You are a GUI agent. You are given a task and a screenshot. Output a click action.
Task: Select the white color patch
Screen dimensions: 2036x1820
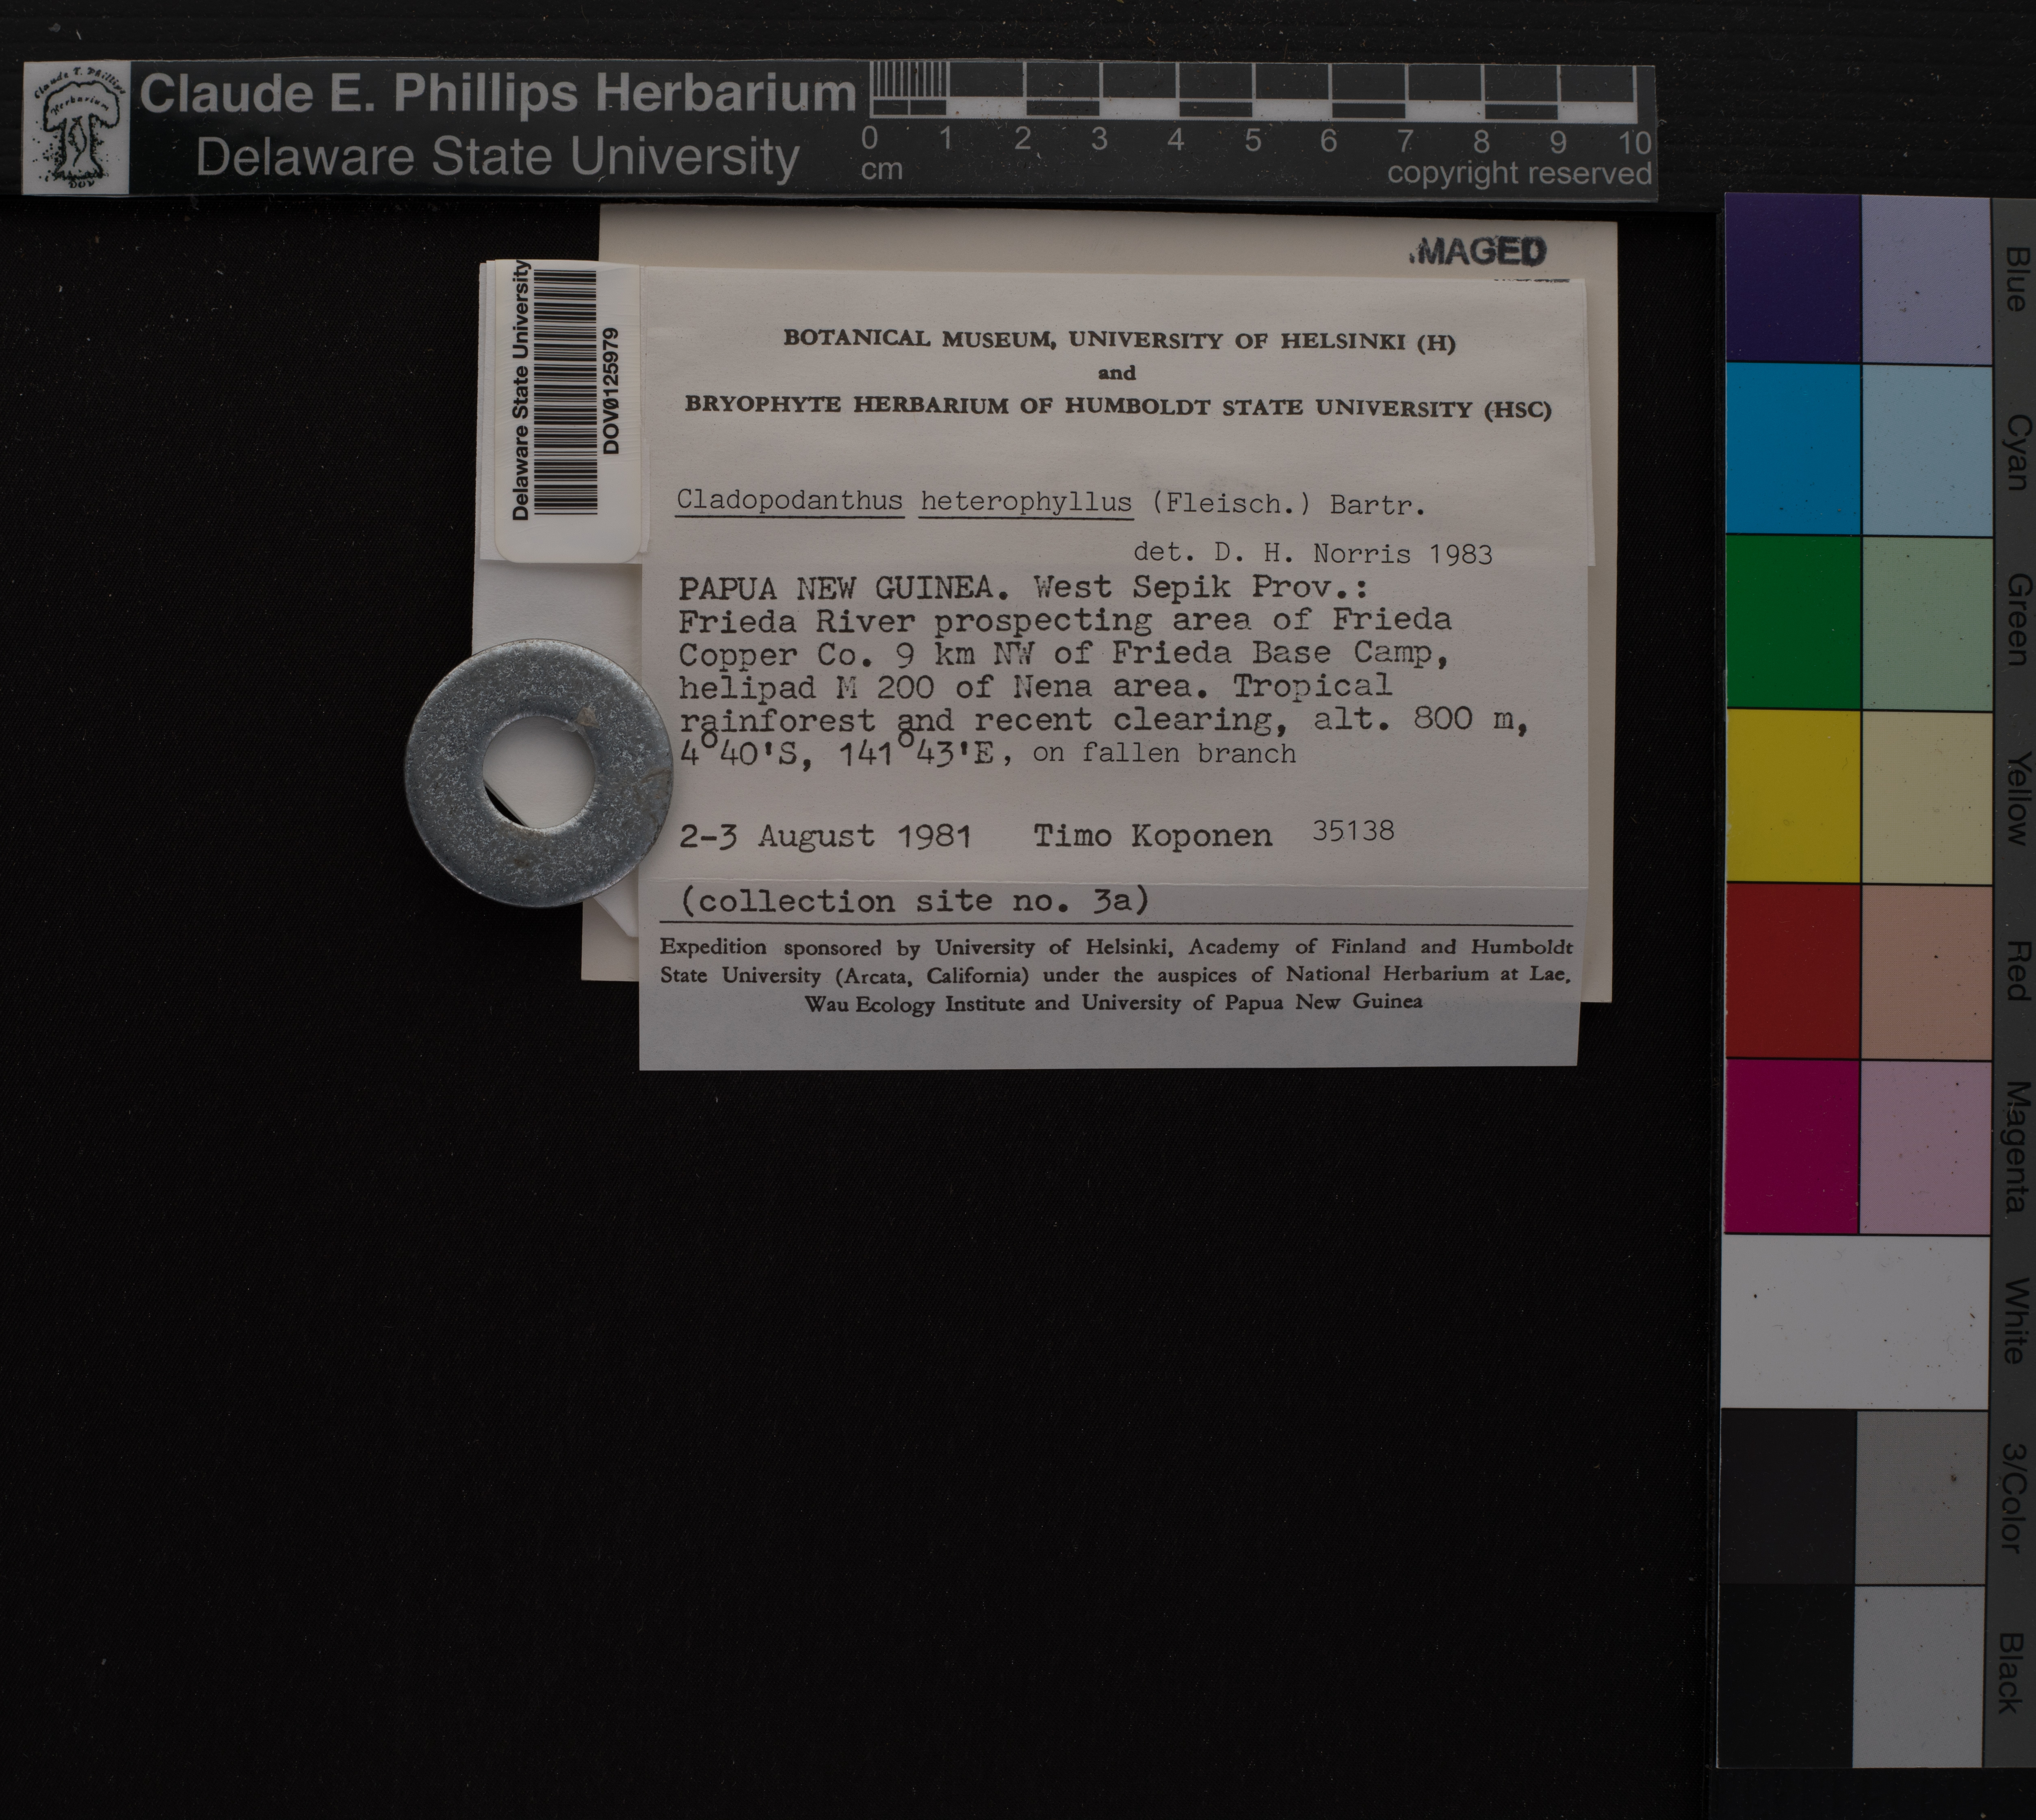[1855, 1321]
